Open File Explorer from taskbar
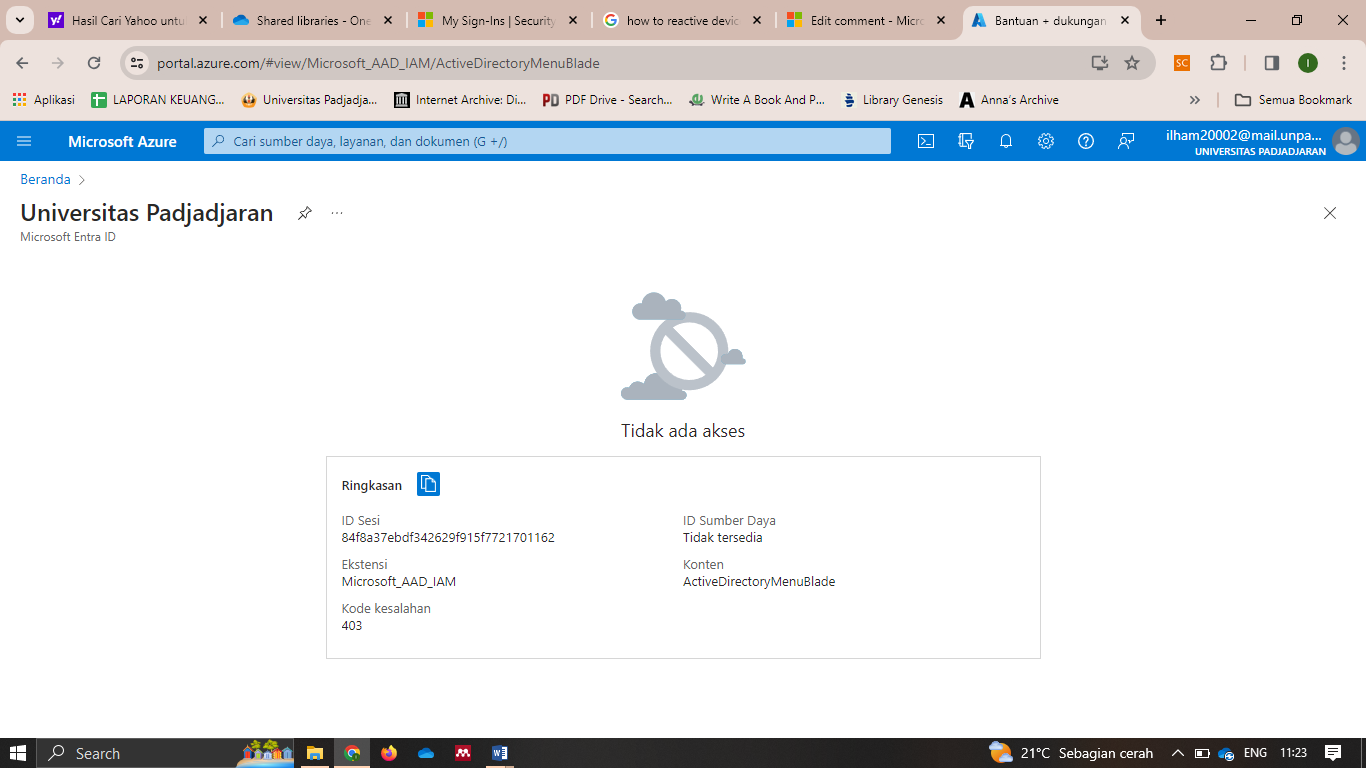 [x=315, y=753]
